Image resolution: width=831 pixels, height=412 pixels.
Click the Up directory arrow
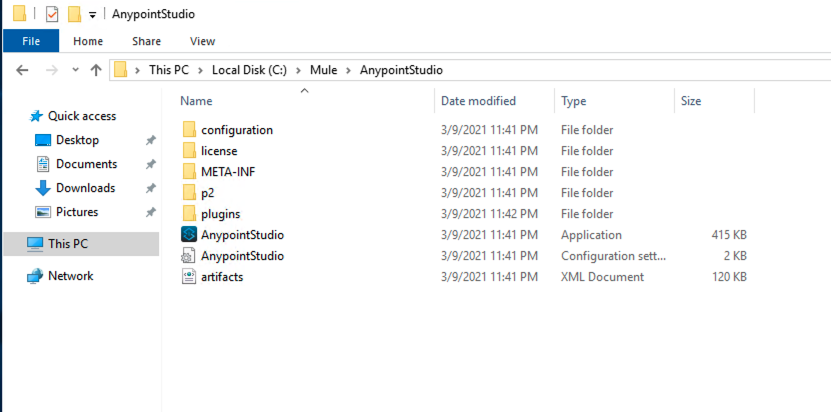(96, 70)
